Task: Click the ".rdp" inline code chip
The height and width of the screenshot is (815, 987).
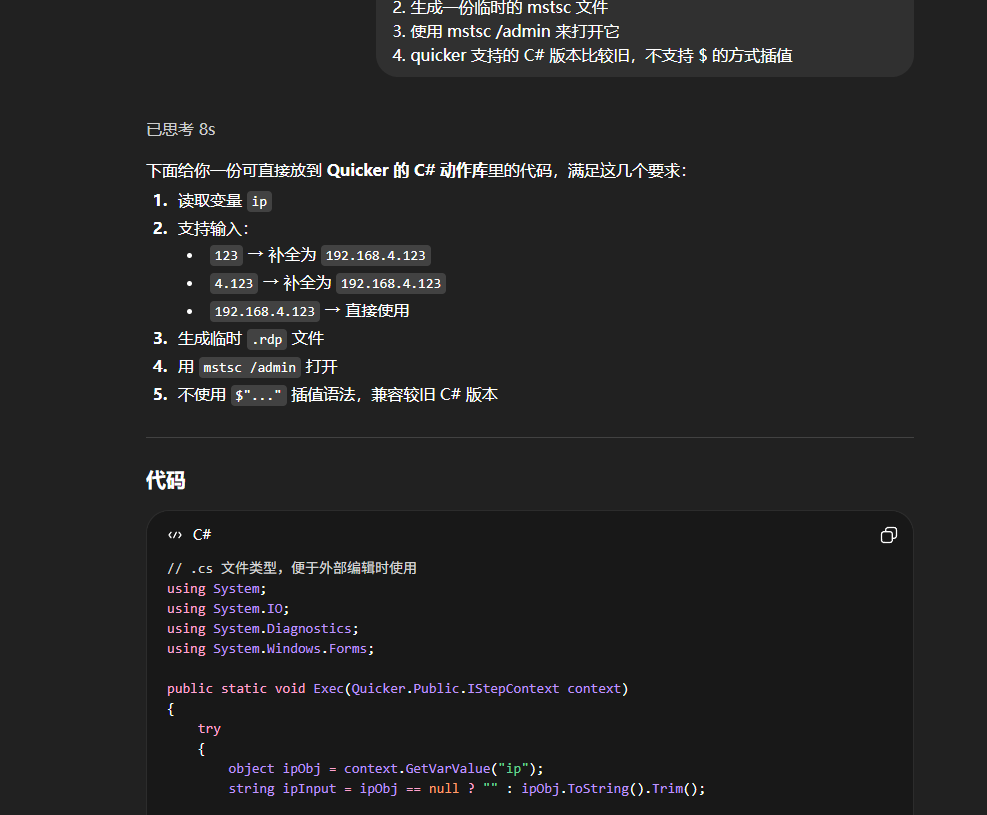Action: [267, 339]
